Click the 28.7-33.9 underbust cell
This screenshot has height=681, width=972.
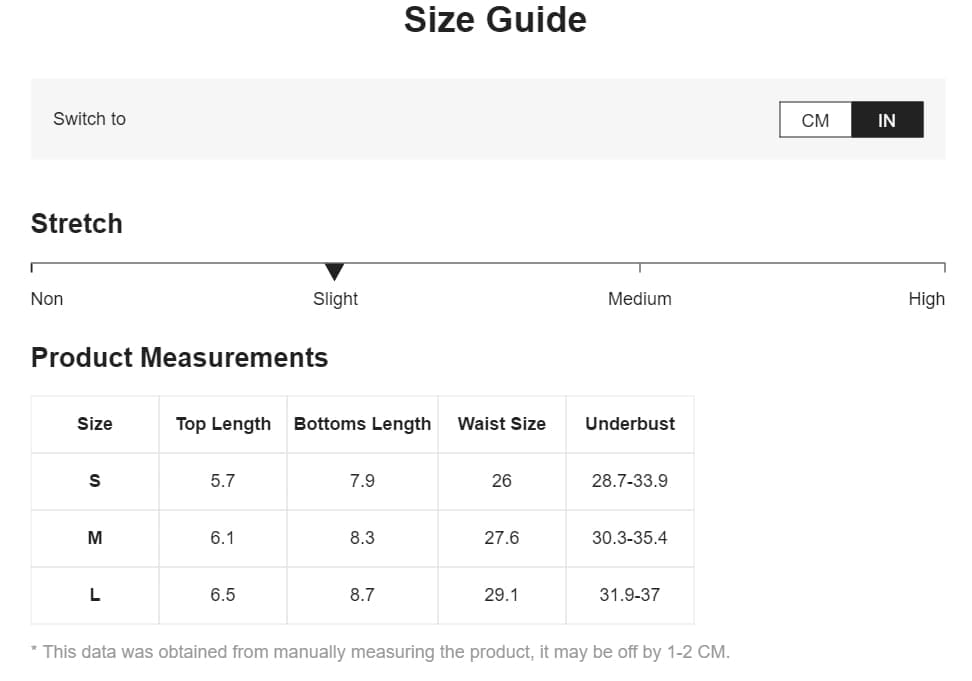click(x=630, y=481)
